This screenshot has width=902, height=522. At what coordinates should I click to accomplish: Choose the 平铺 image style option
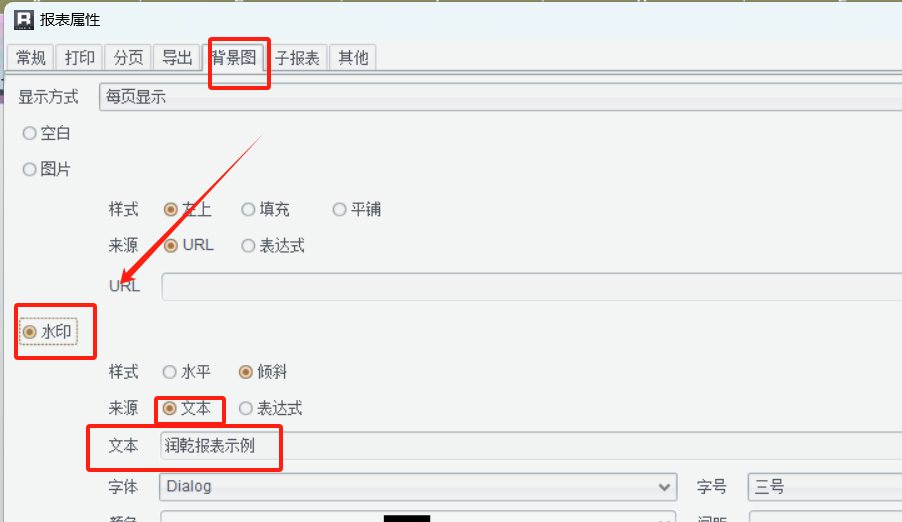357,209
